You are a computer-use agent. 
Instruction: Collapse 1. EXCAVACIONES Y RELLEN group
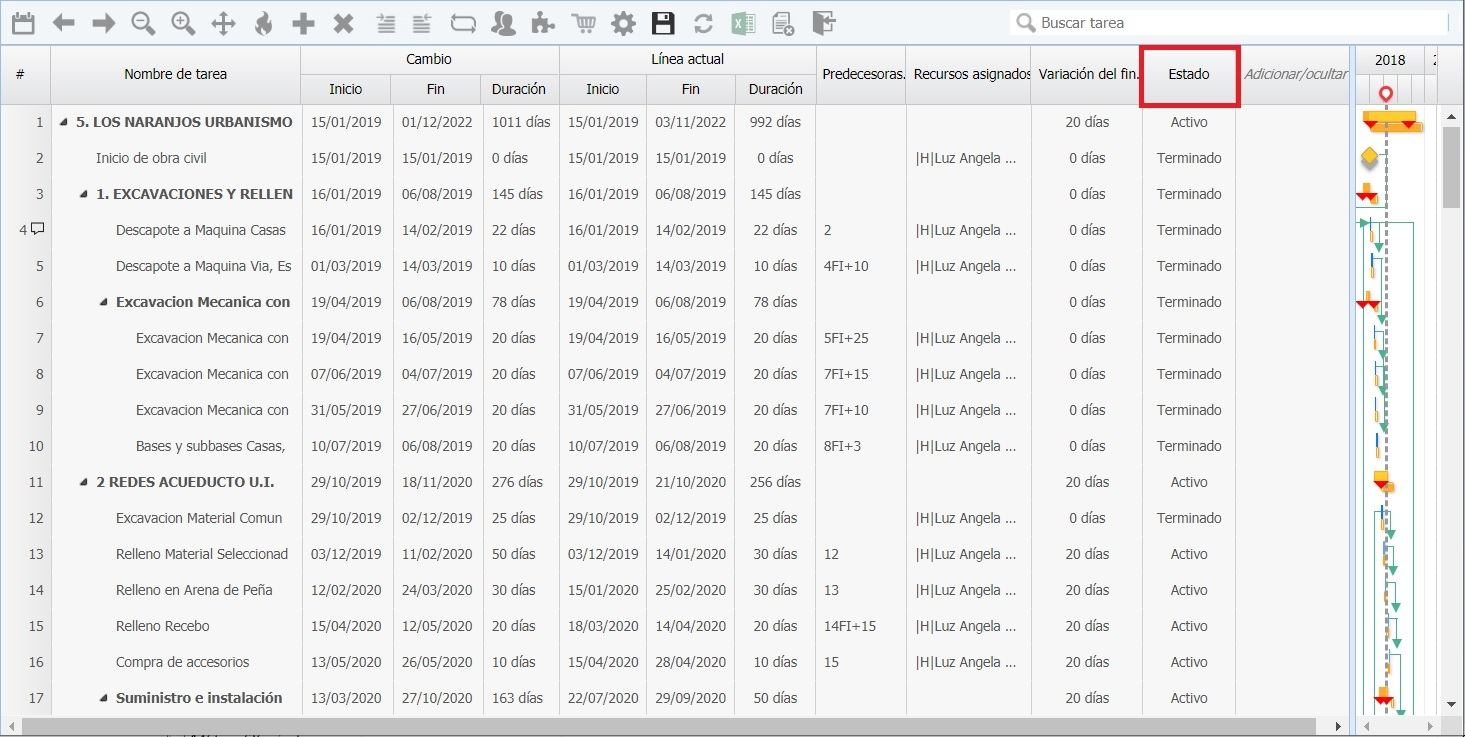(x=84, y=194)
